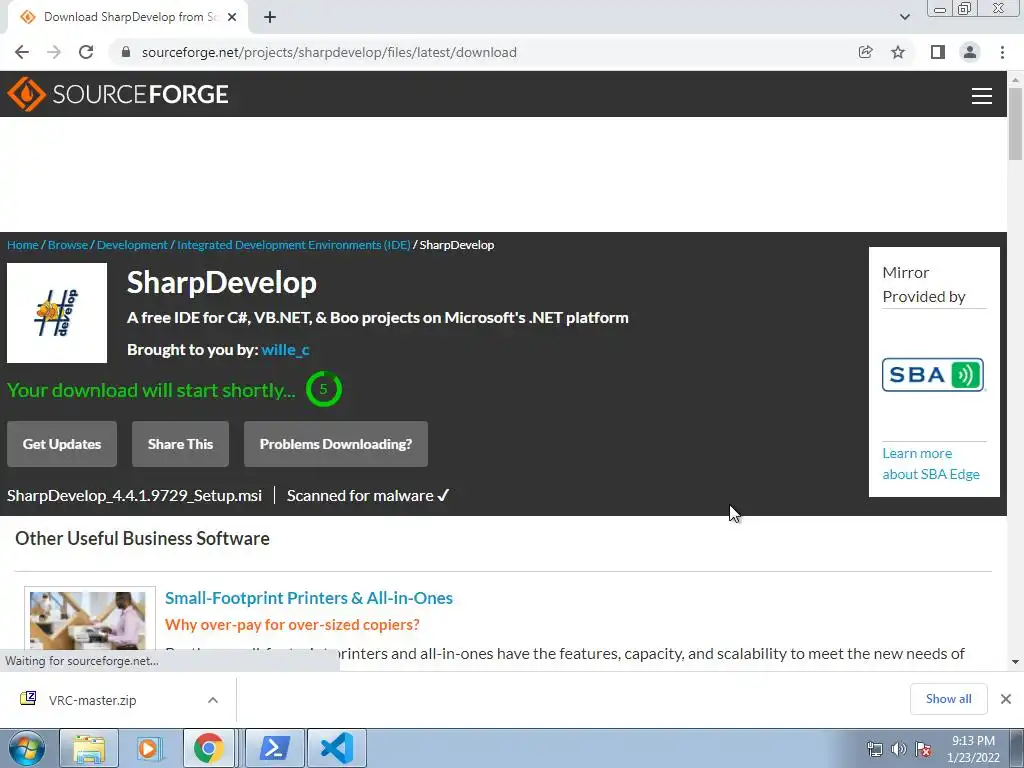Click the Action Center flag tray icon
The image size is (1024, 768).
point(923,749)
